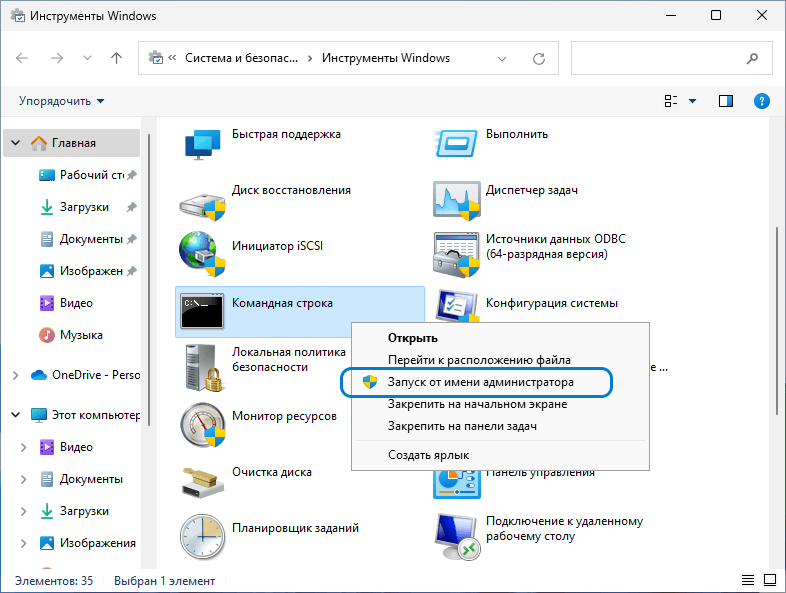Open pinned Загрузки in quick access
Image resolution: width=786 pixels, height=593 pixels.
pos(88,207)
